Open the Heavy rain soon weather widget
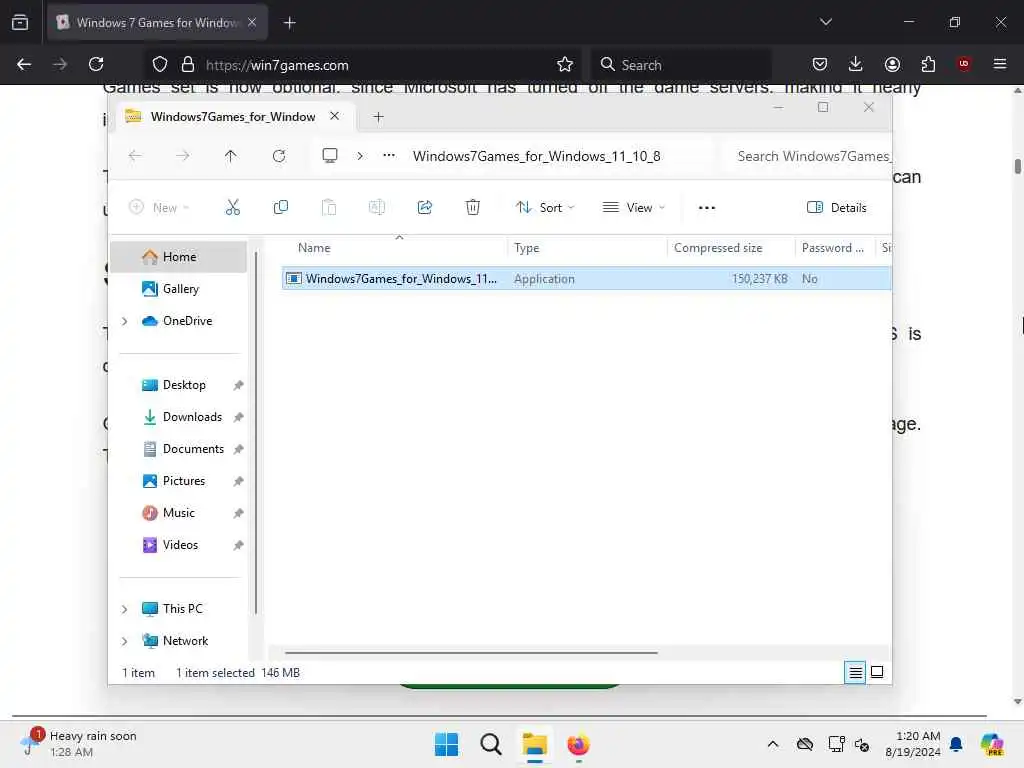The image size is (1024, 768). (x=80, y=744)
